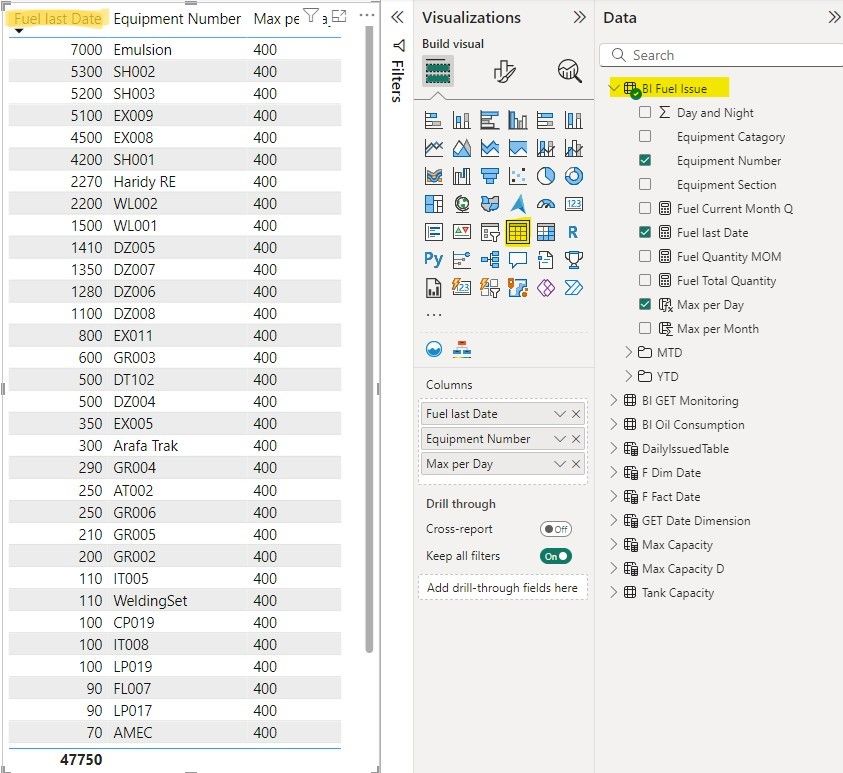843x773 pixels.
Task: Check the Equipment Section field
Action: click(x=645, y=184)
